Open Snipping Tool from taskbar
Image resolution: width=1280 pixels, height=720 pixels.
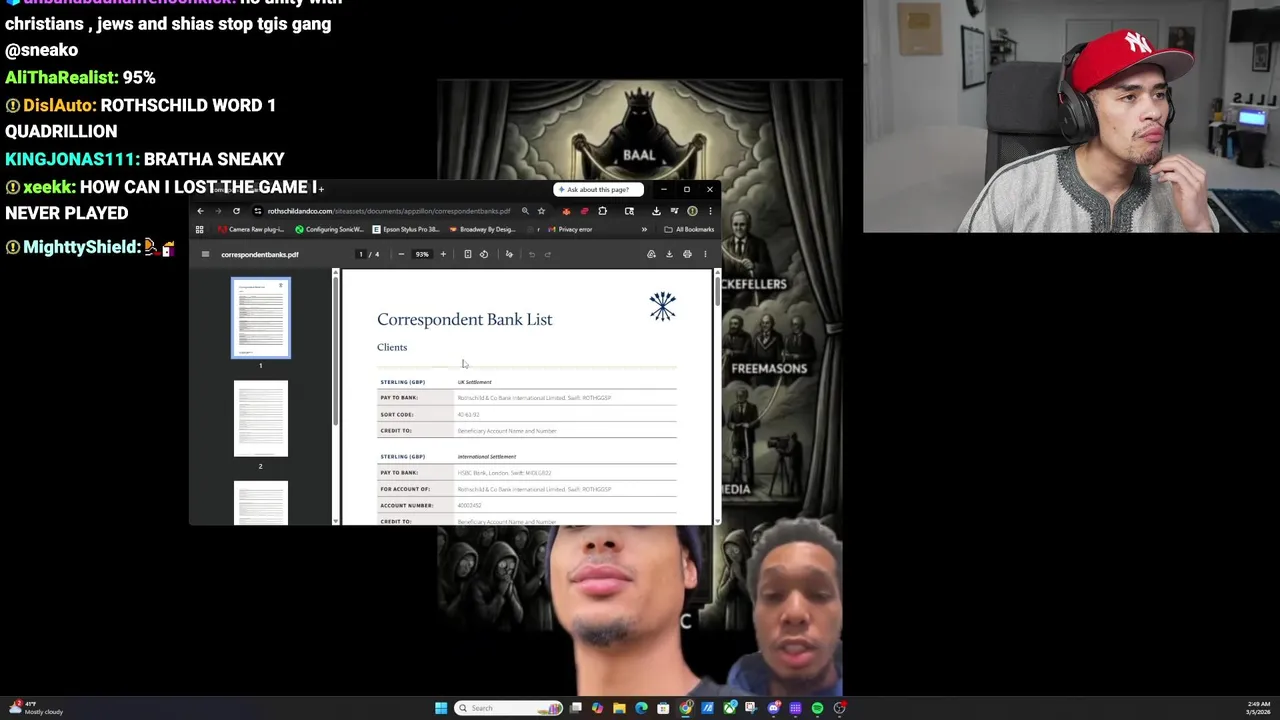point(751,708)
